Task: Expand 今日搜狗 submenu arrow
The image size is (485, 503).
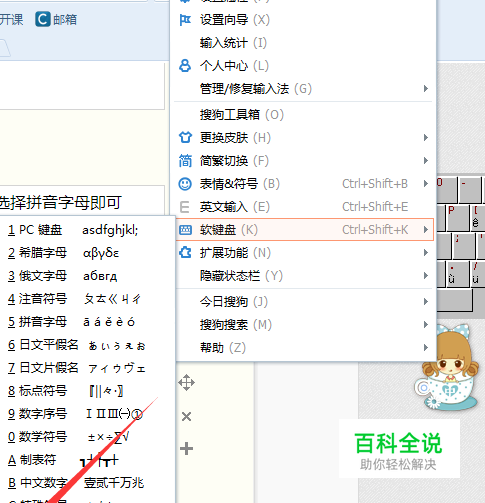Action: tap(426, 302)
